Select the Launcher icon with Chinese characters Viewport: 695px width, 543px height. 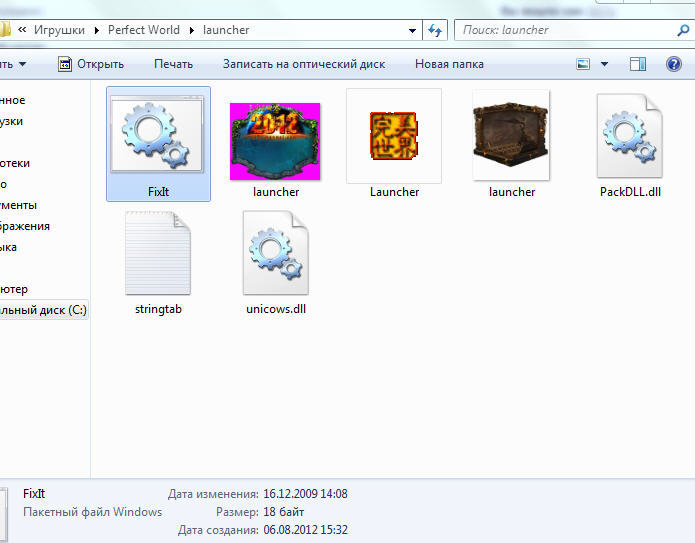pos(394,137)
